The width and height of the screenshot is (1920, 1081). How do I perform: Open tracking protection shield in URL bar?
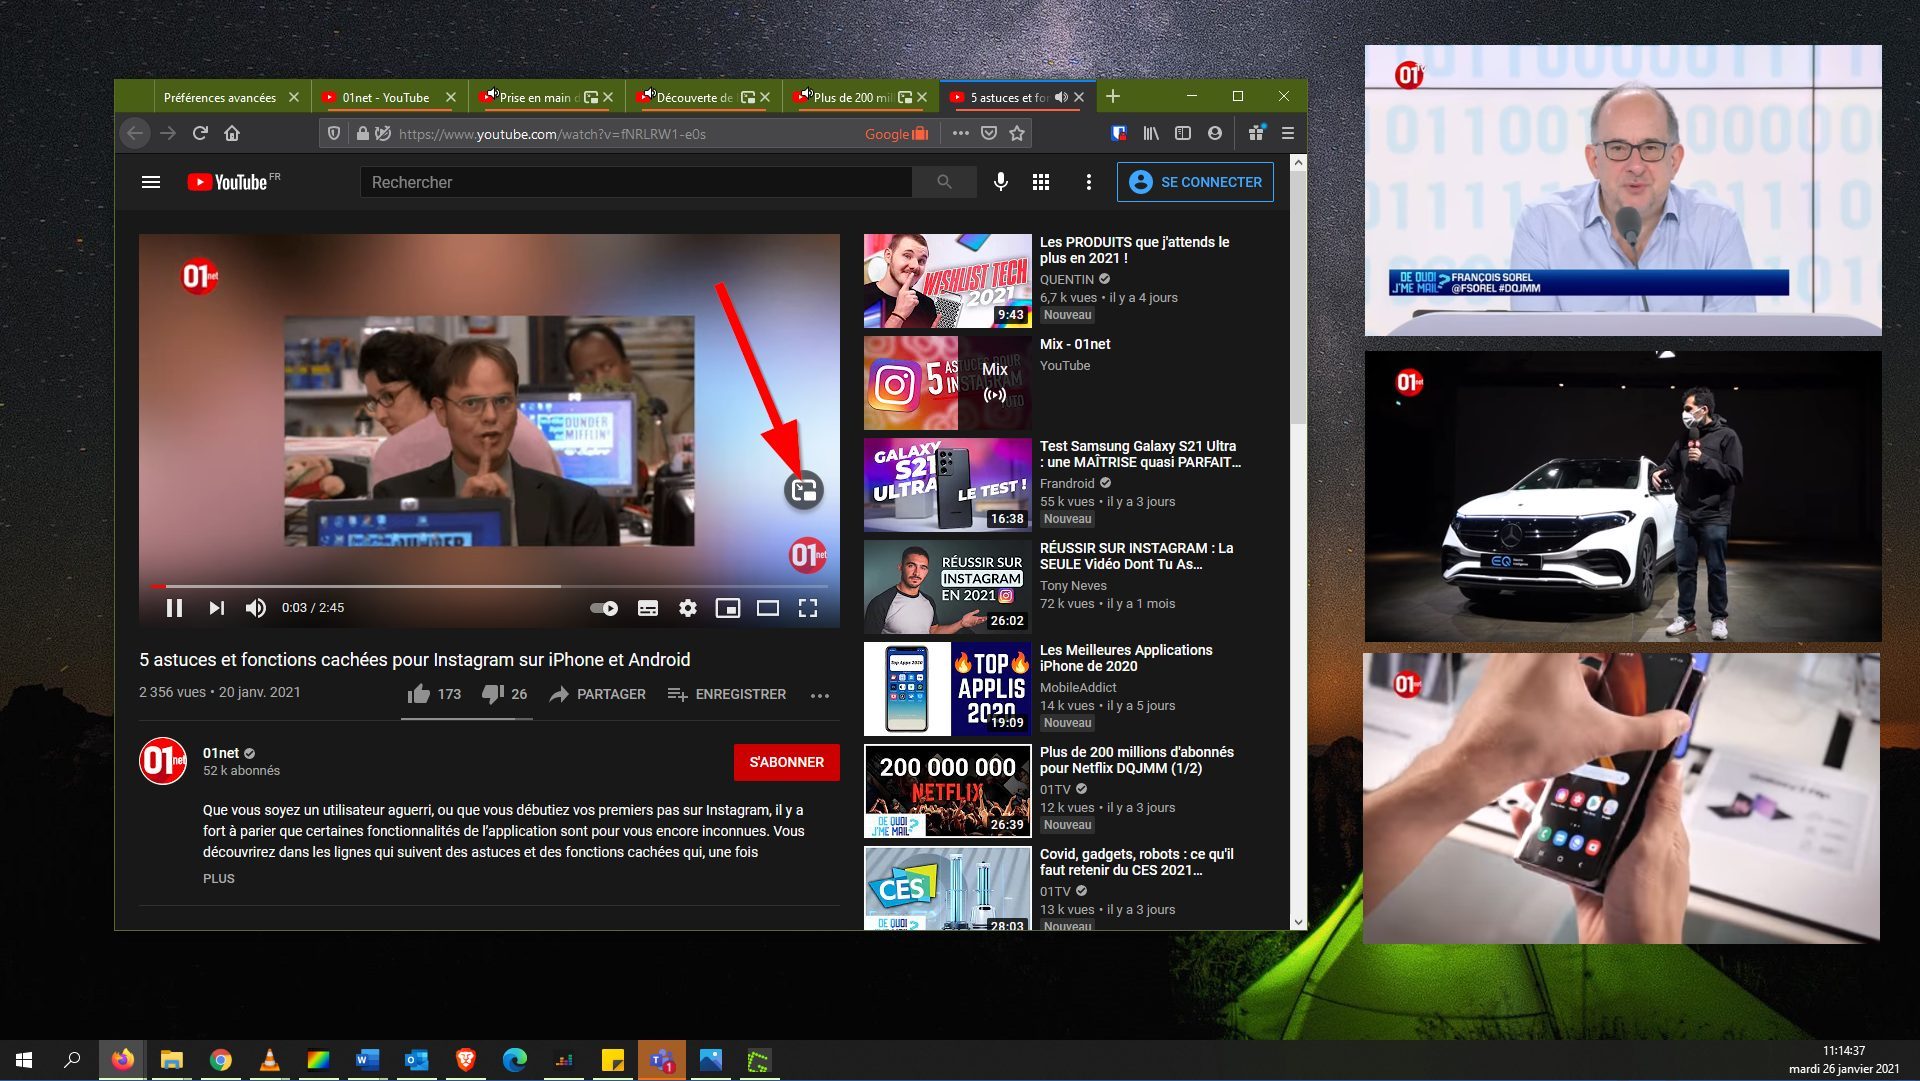pos(334,133)
